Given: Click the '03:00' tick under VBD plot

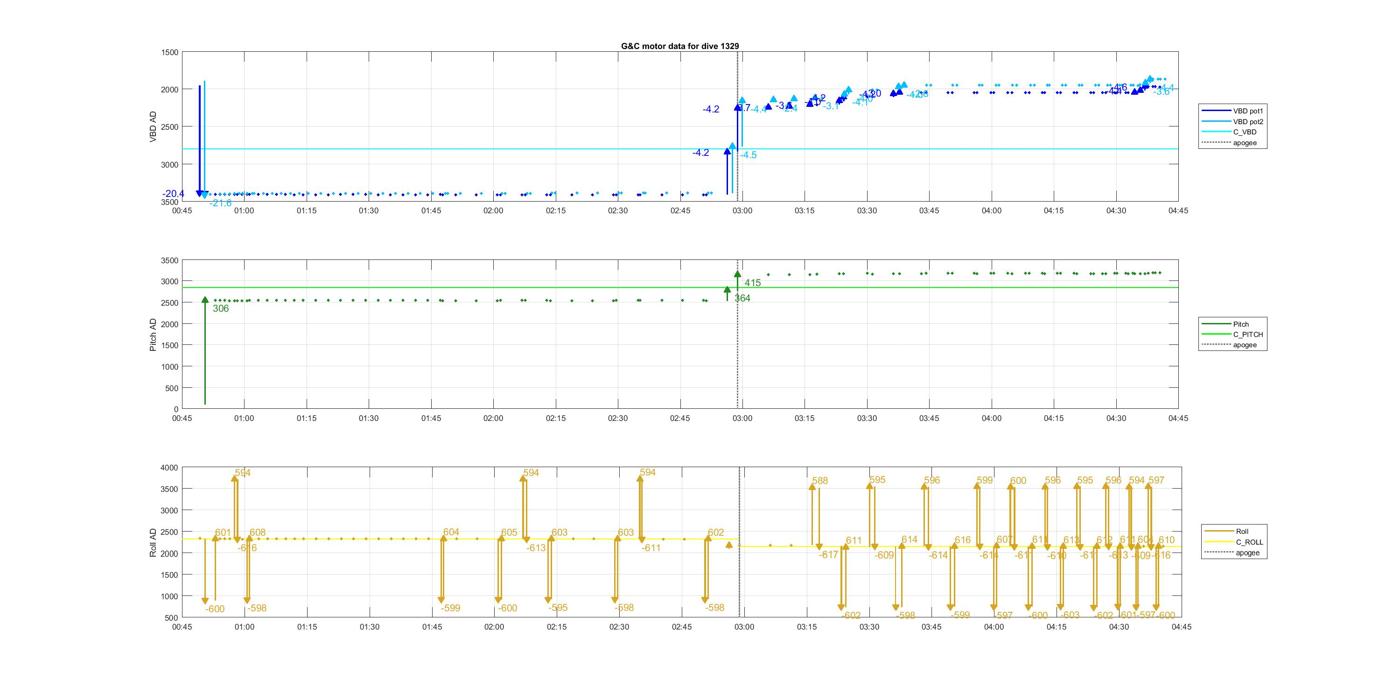Looking at the screenshot, I should (x=743, y=210).
